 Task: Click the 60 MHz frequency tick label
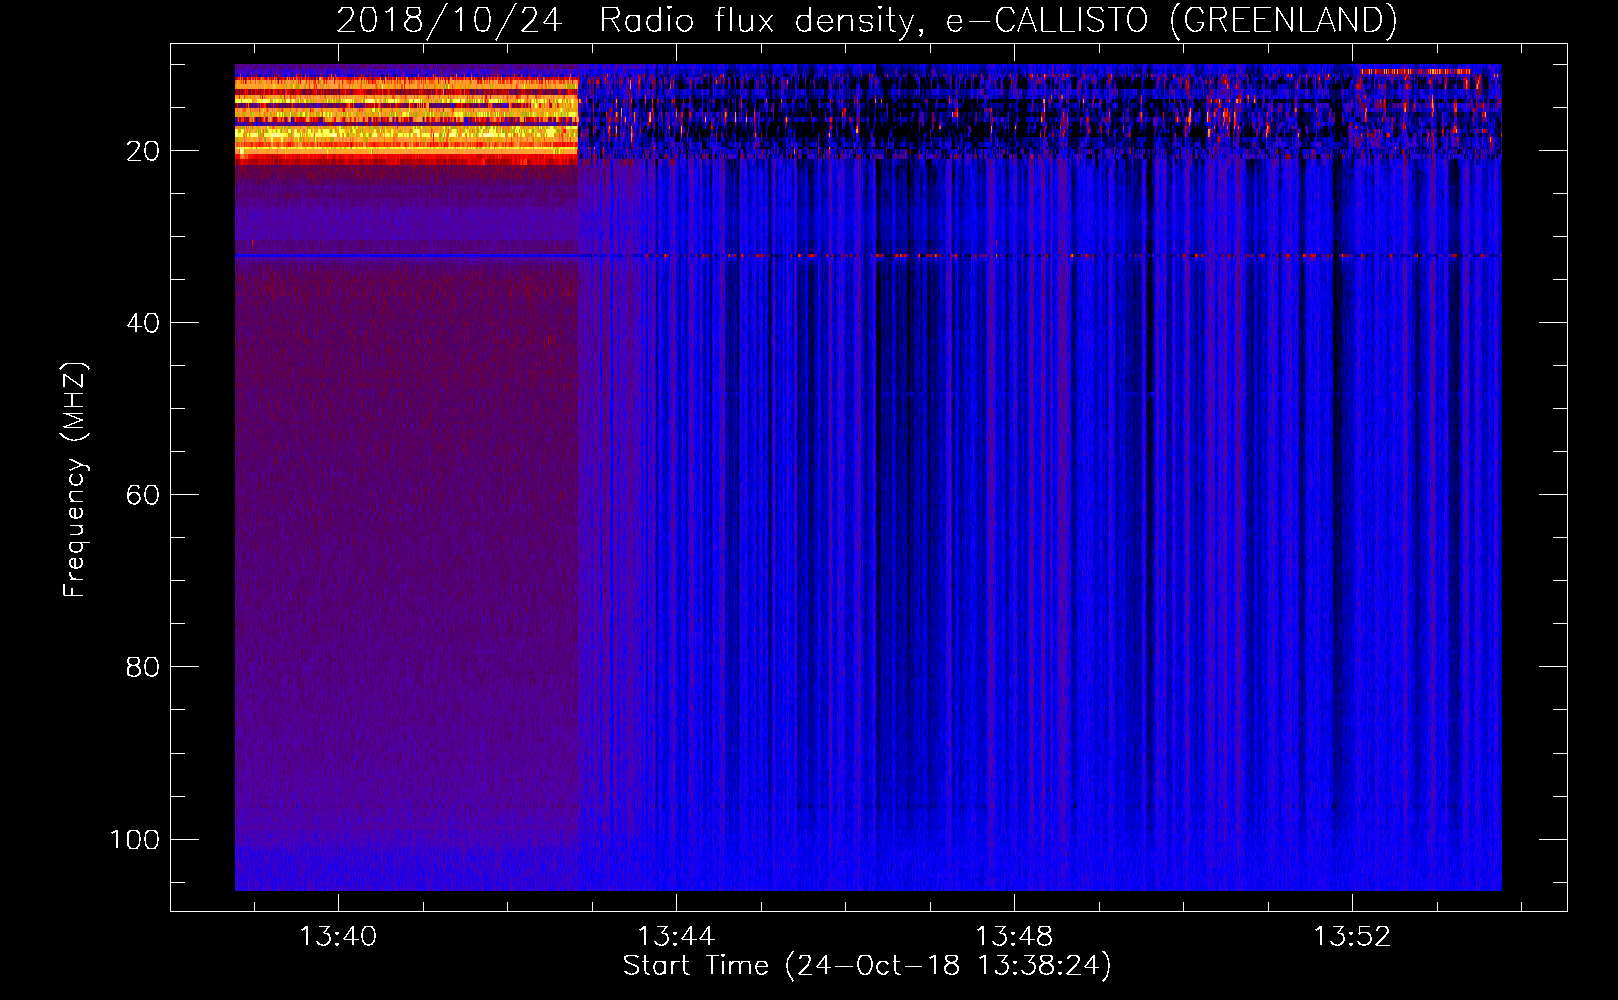(143, 495)
